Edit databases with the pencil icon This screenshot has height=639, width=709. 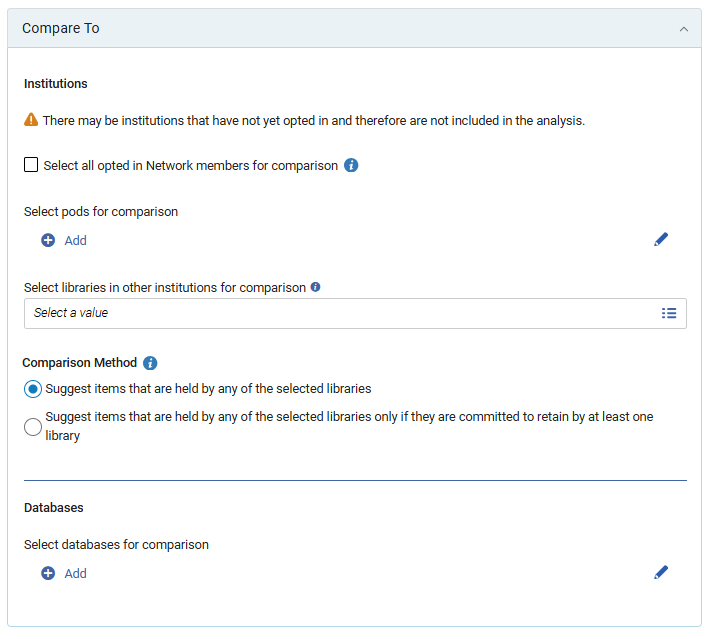point(661,573)
